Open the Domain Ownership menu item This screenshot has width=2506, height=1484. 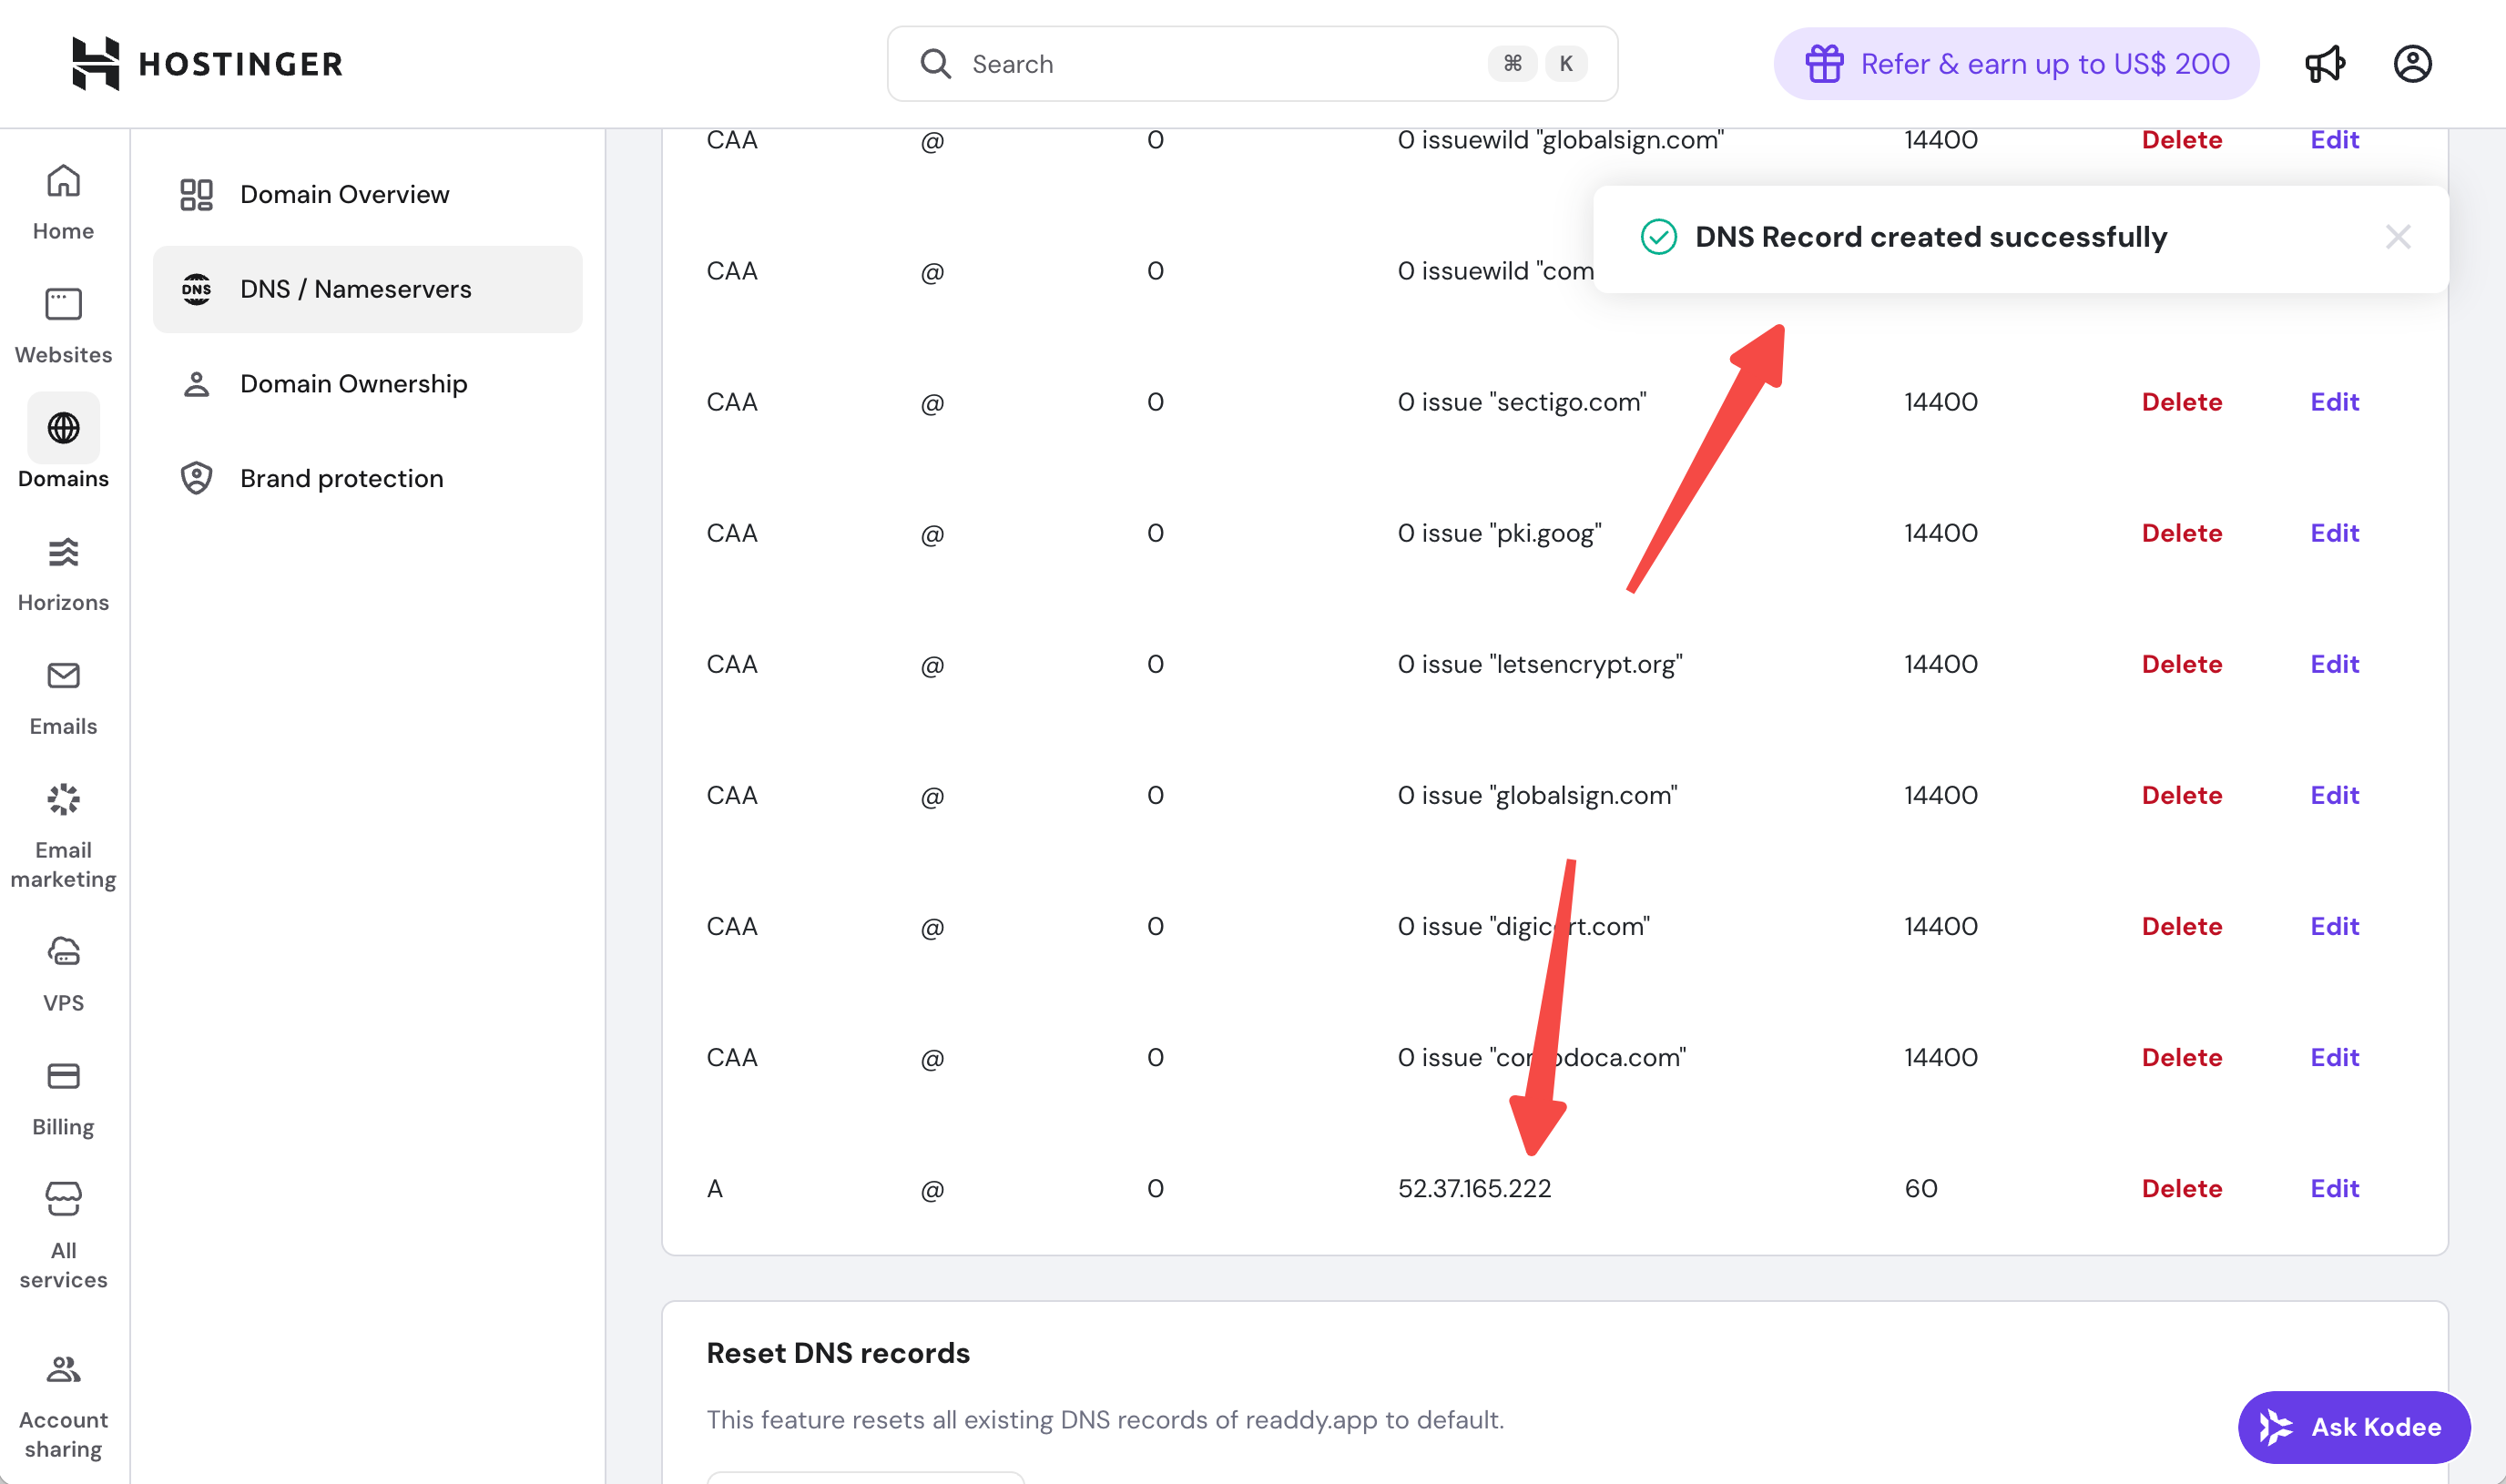(x=353, y=384)
